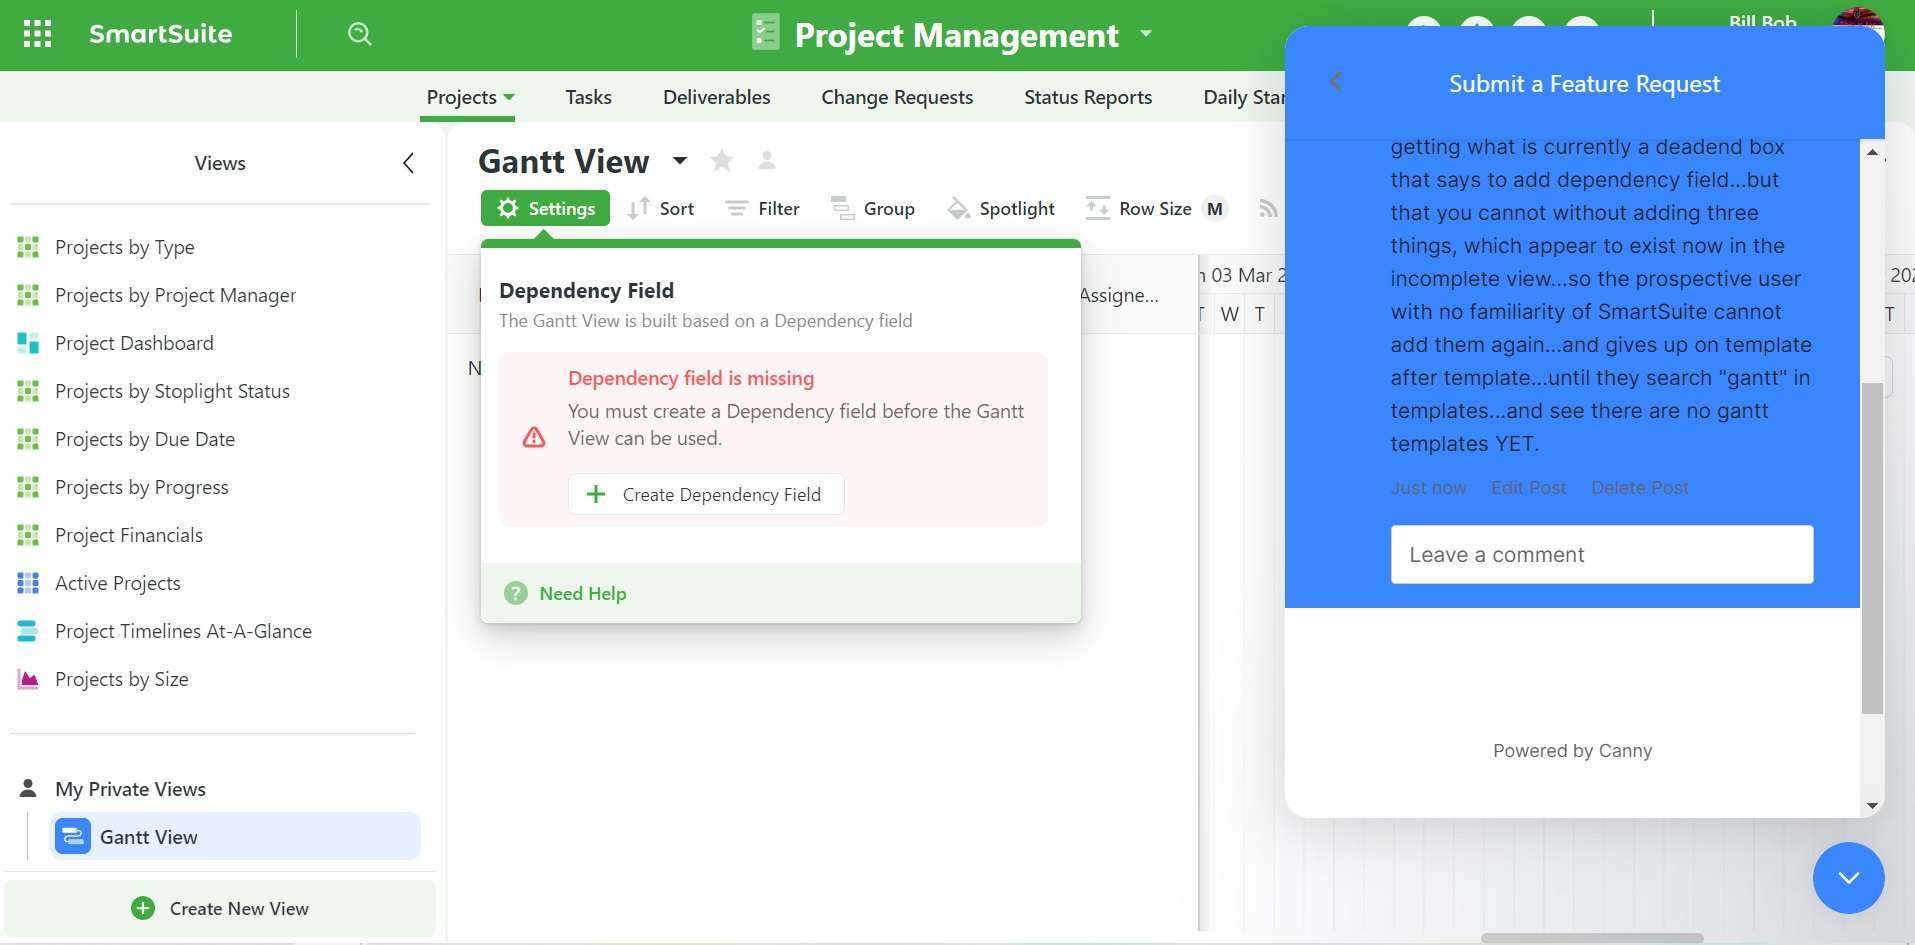This screenshot has width=1915, height=945.
Task: Click the My Private Views person icon
Action: click(28, 789)
